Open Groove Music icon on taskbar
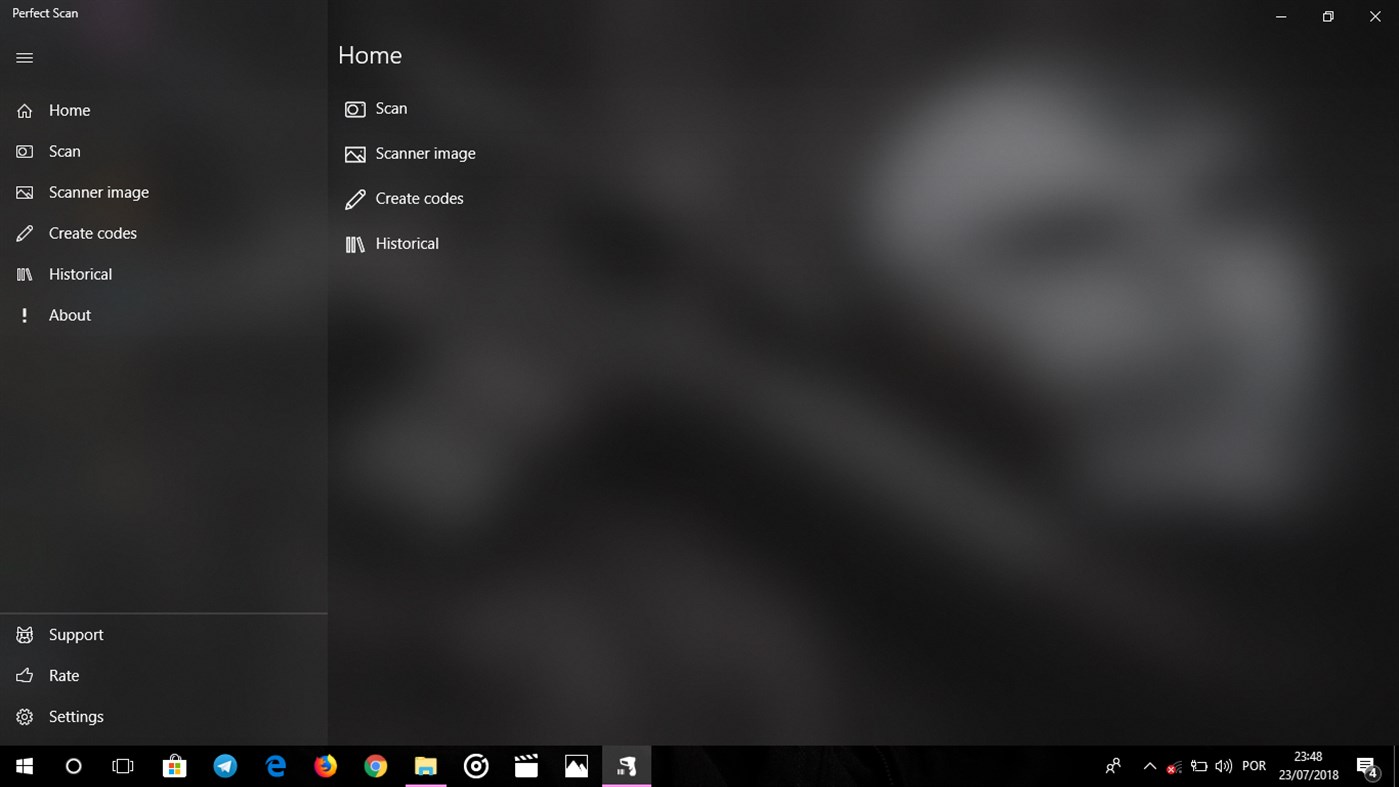 [x=476, y=766]
